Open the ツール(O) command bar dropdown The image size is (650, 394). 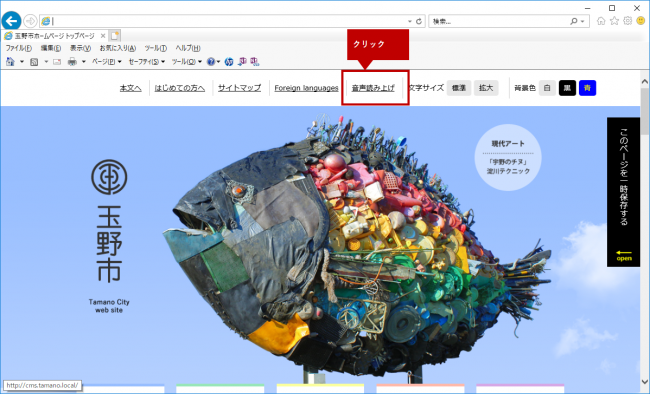tap(187, 62)
